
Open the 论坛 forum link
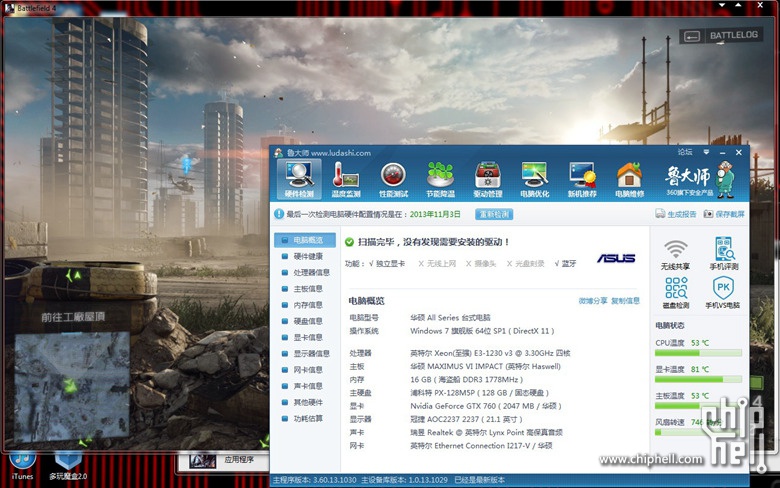coord(684,152)
